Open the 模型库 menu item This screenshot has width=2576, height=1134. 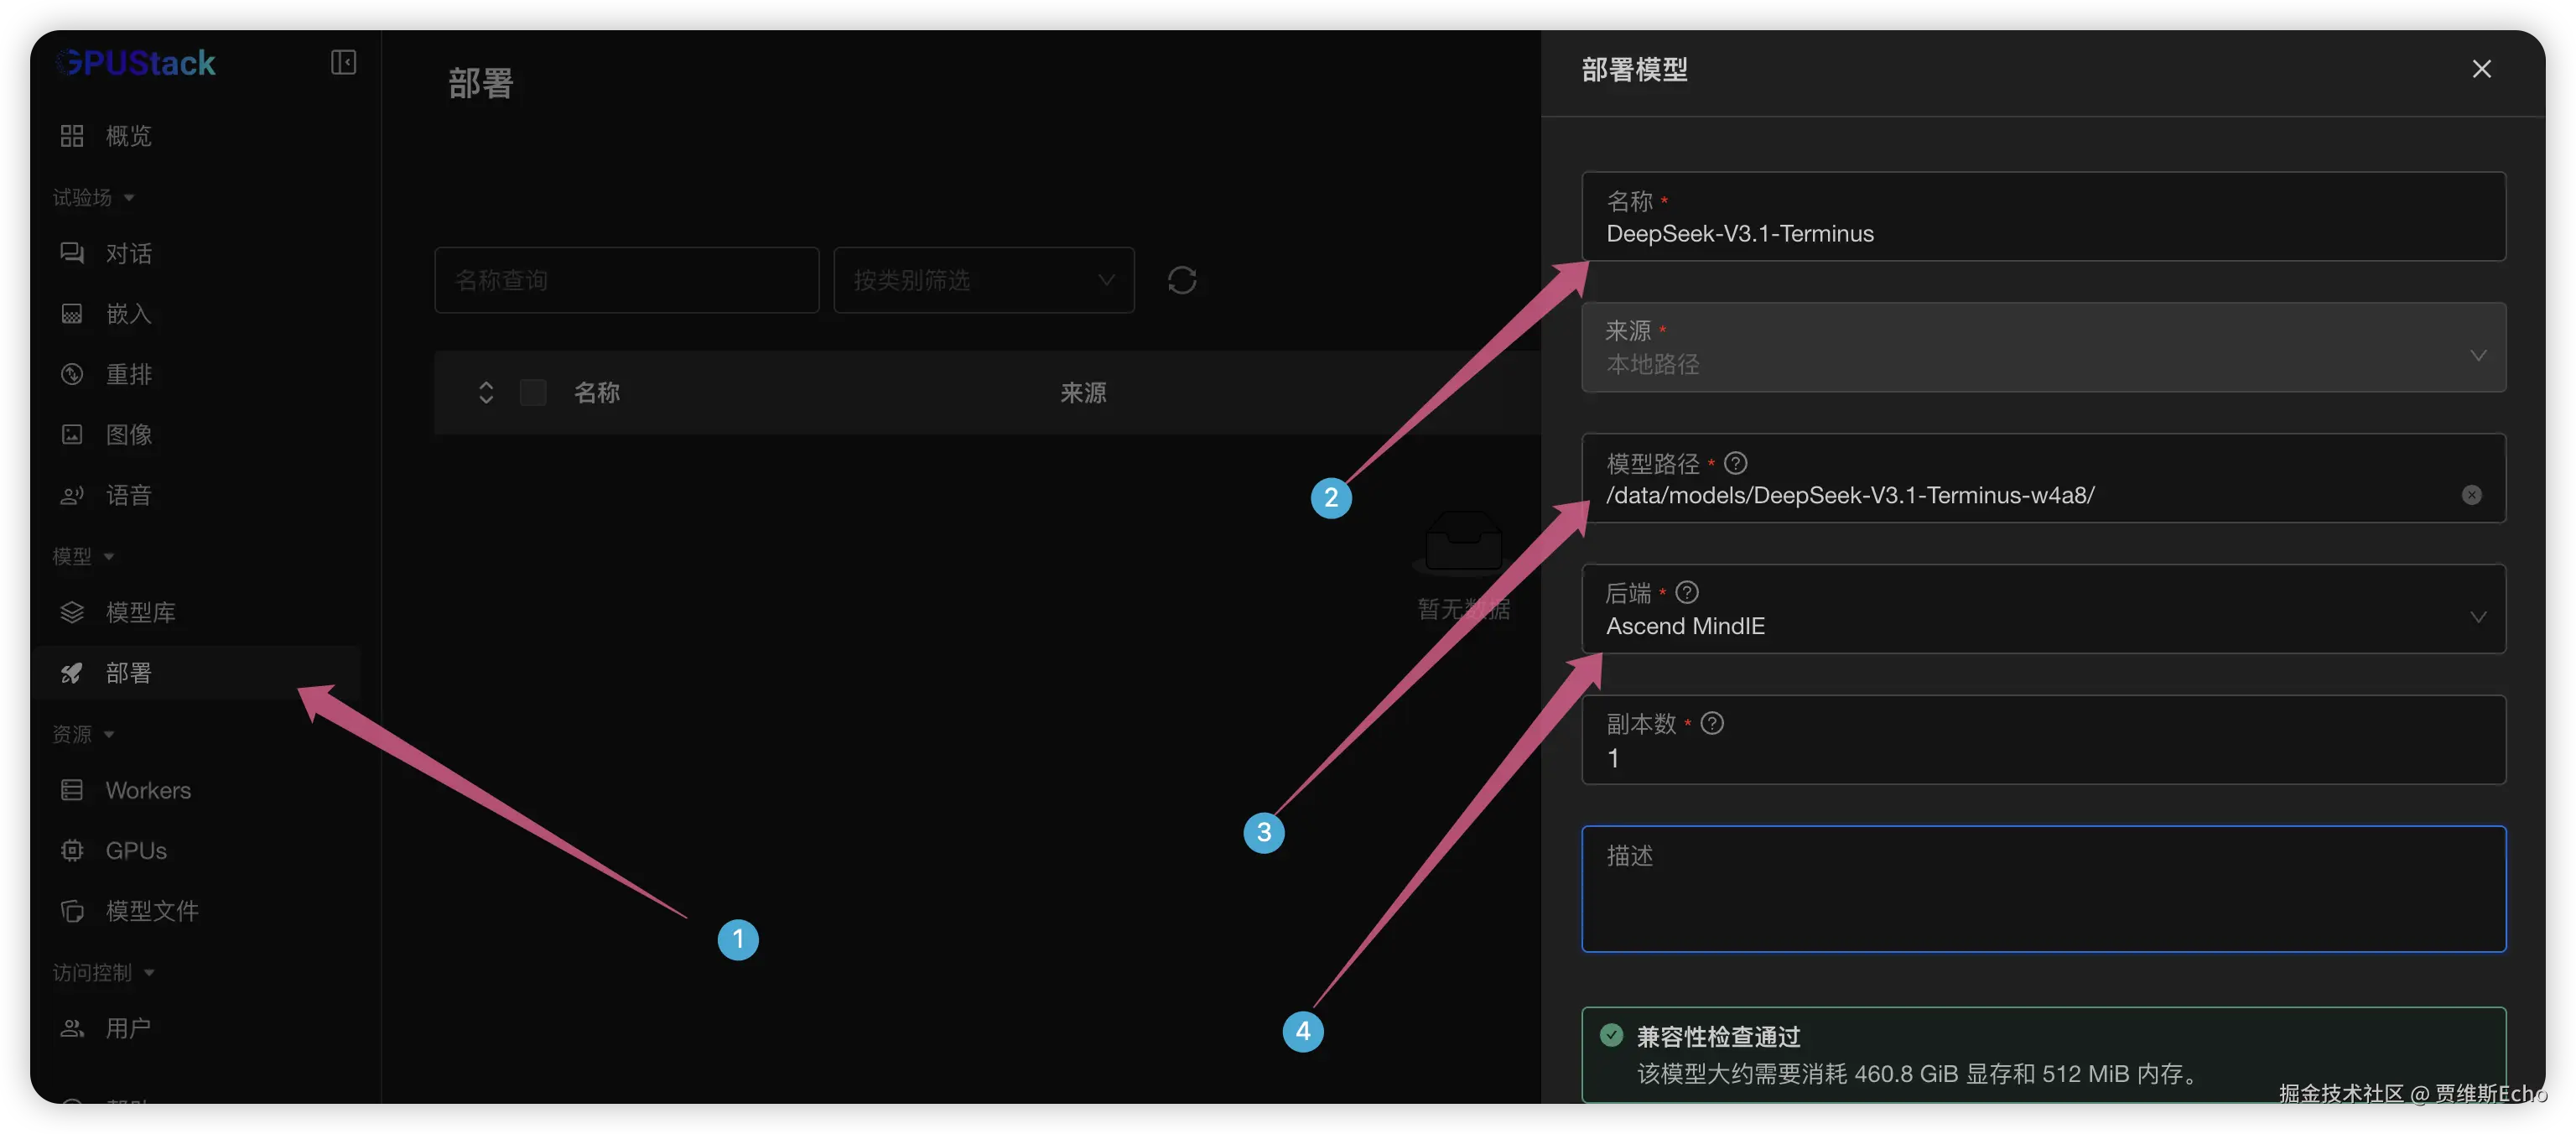140,612
